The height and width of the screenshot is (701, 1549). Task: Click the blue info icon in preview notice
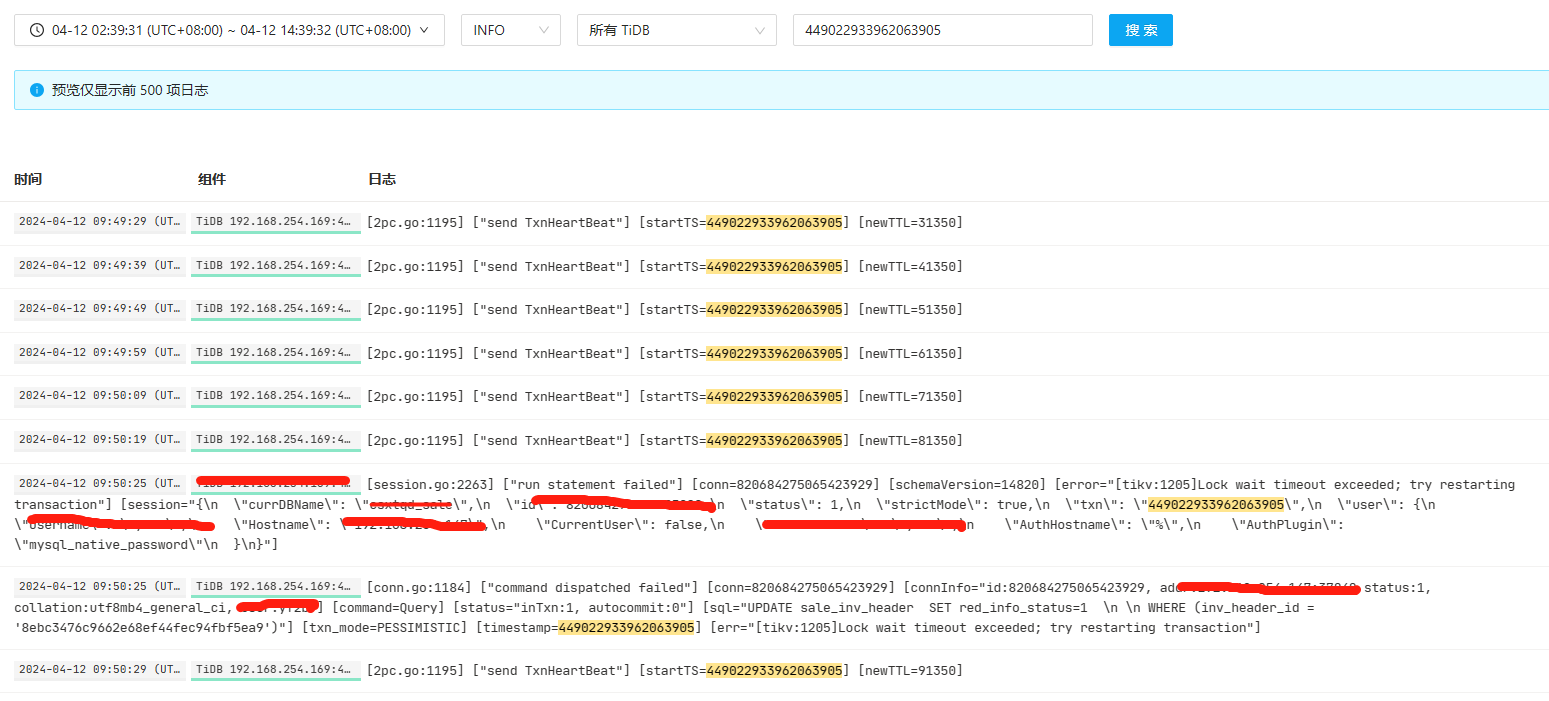pos(37,90)
